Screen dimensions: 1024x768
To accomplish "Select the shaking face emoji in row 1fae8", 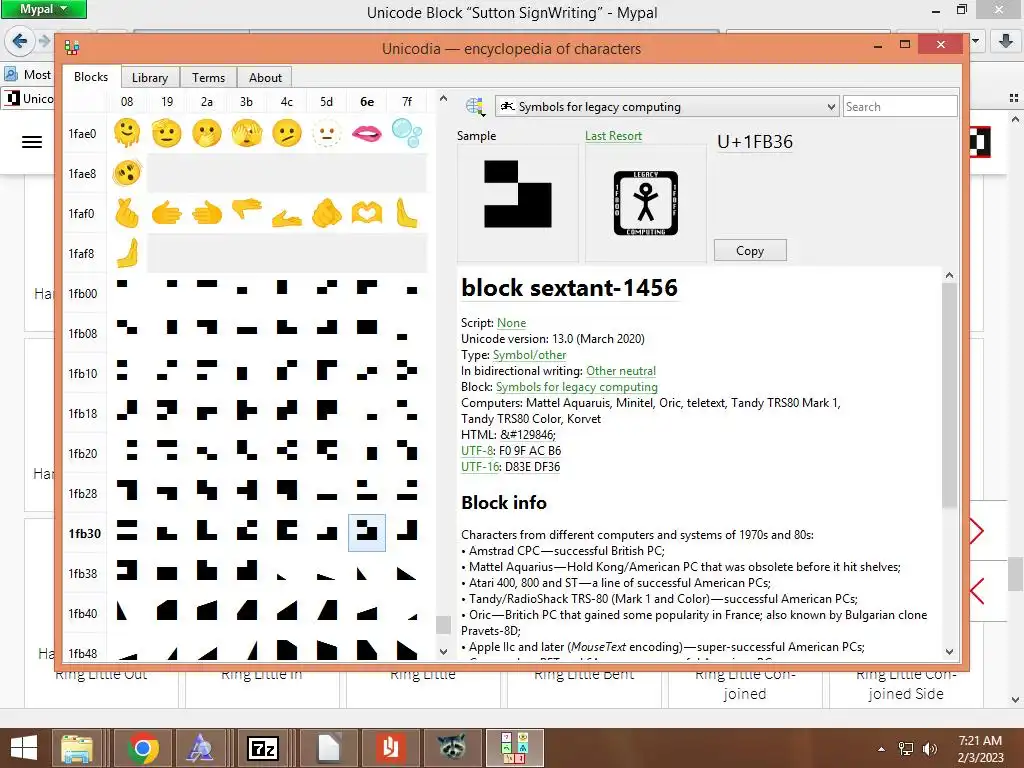I will (x=127, y=173).
